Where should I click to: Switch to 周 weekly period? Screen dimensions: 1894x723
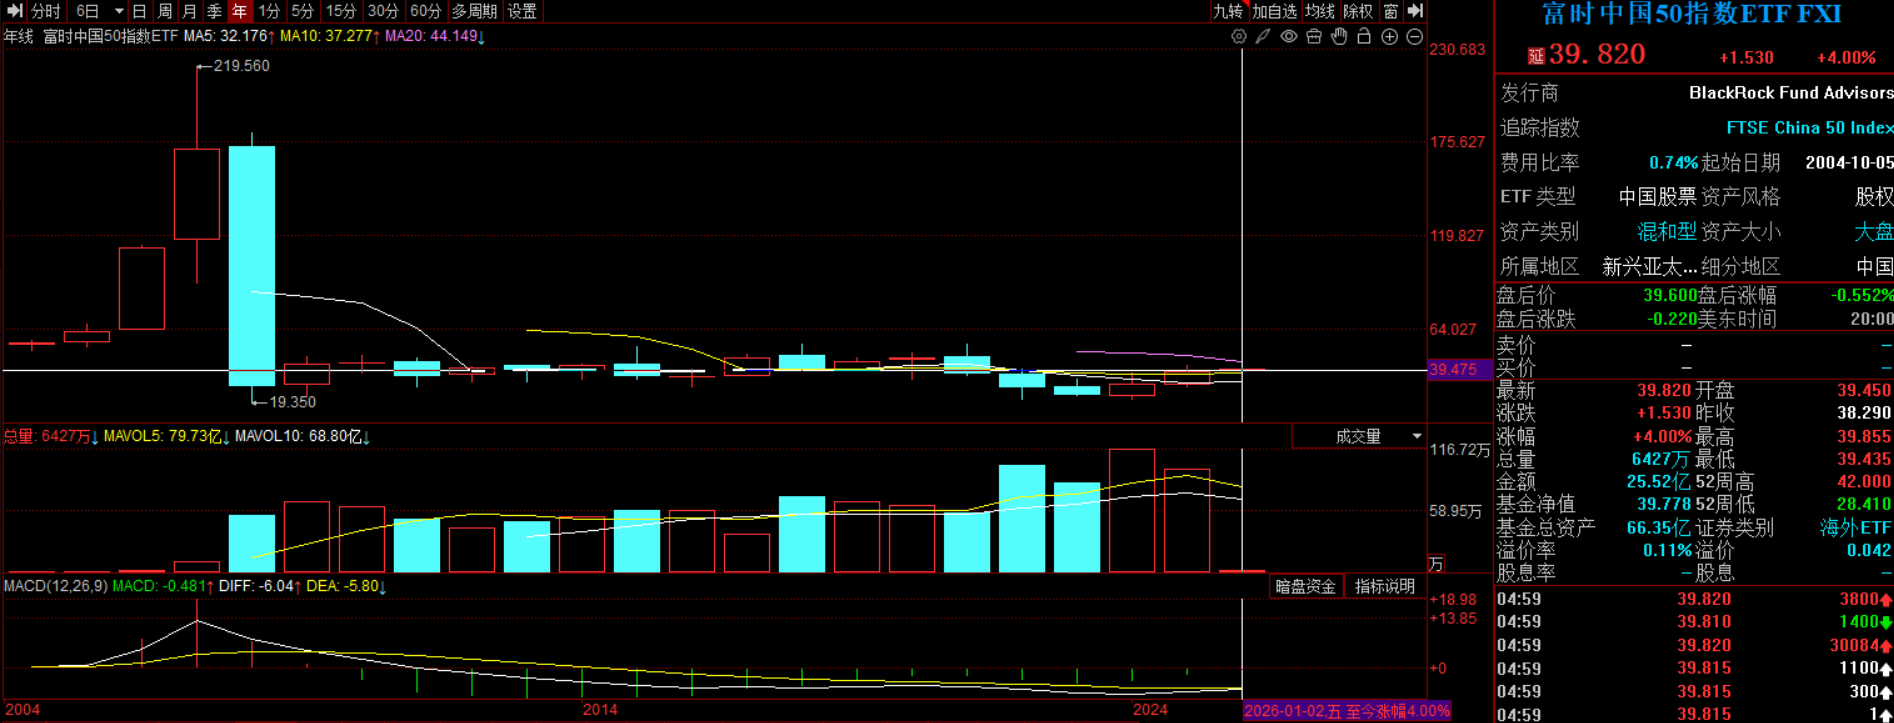[165, 11]
